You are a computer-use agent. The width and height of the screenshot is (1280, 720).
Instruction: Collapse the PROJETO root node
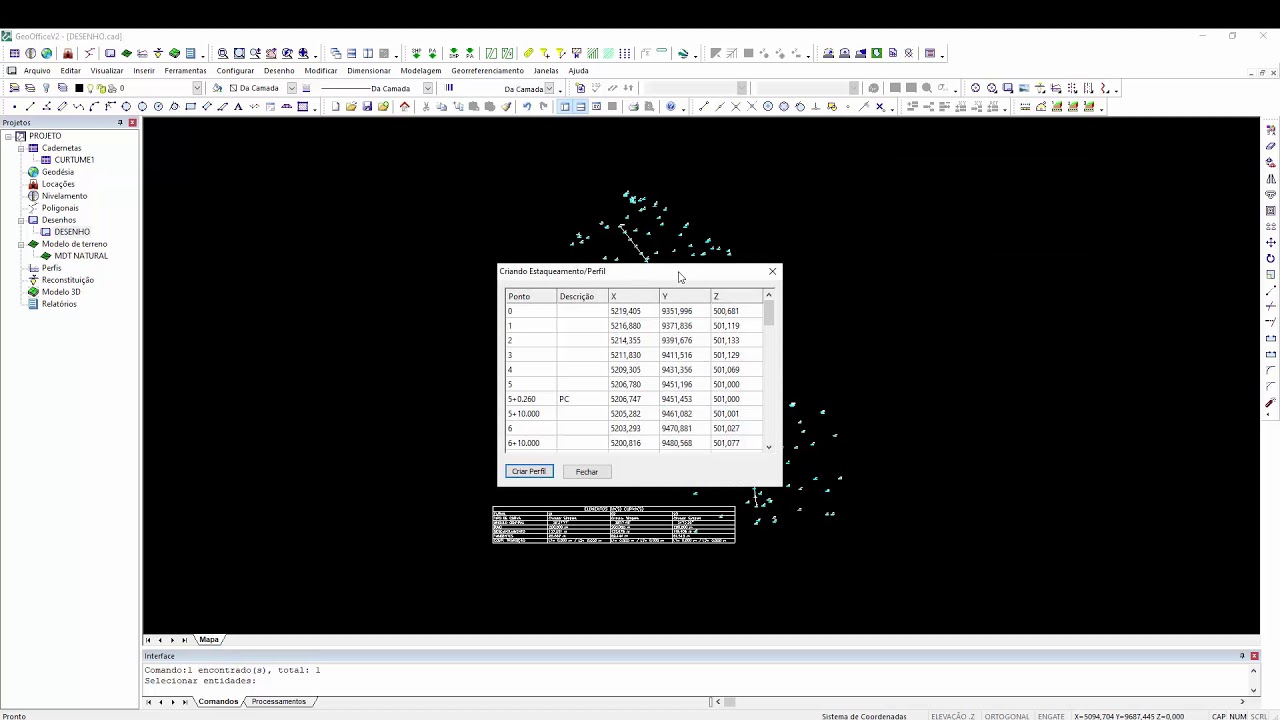(8, 136)
